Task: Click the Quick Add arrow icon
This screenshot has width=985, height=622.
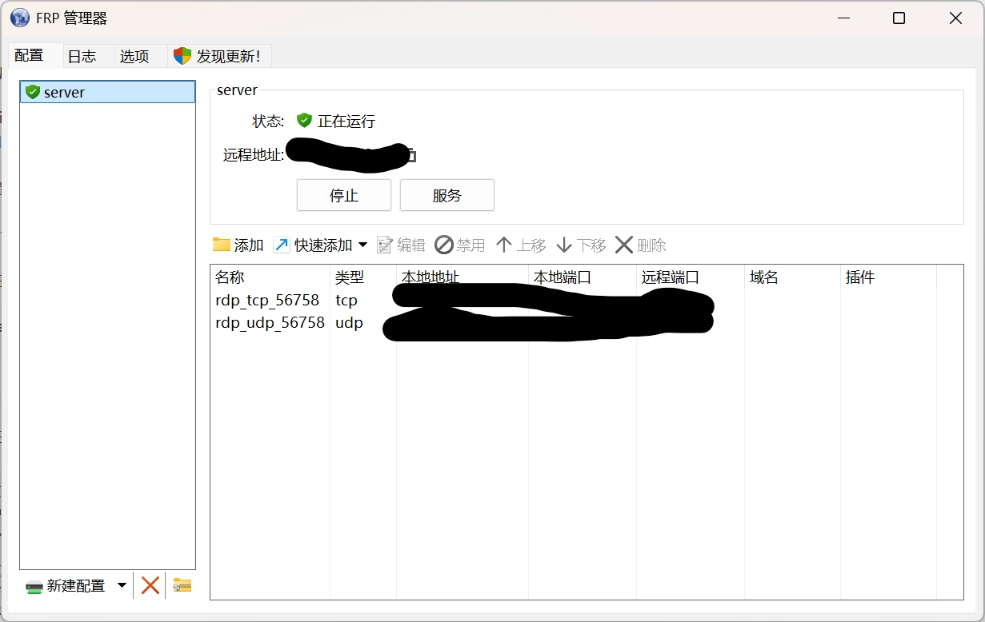Action: point(282,245)
